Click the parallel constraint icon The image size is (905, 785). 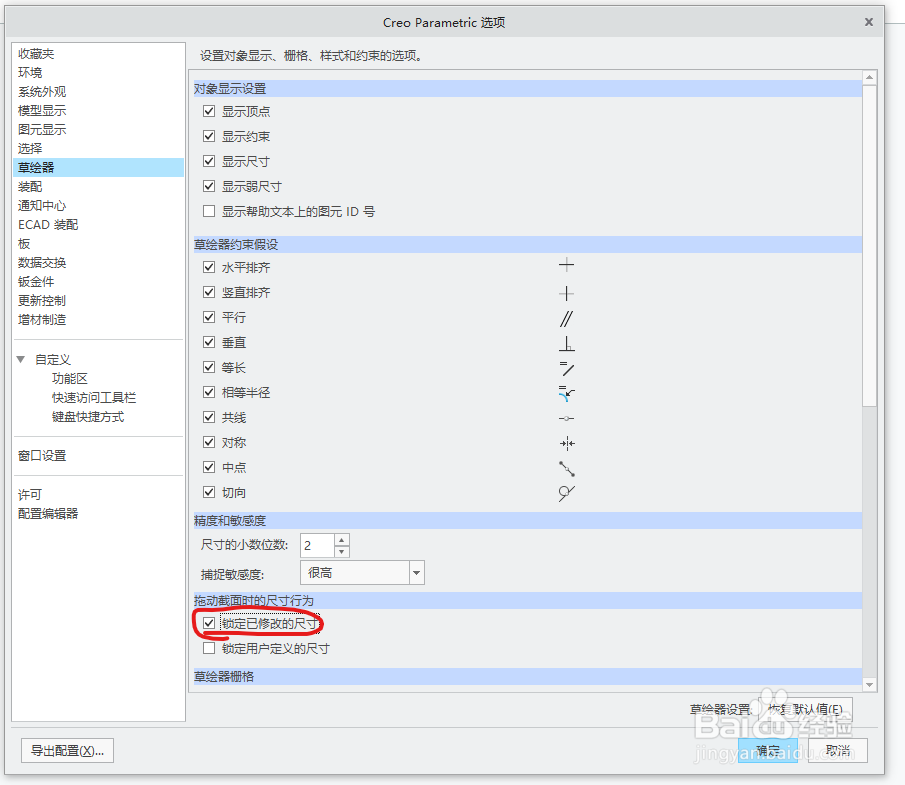point(566,319)
